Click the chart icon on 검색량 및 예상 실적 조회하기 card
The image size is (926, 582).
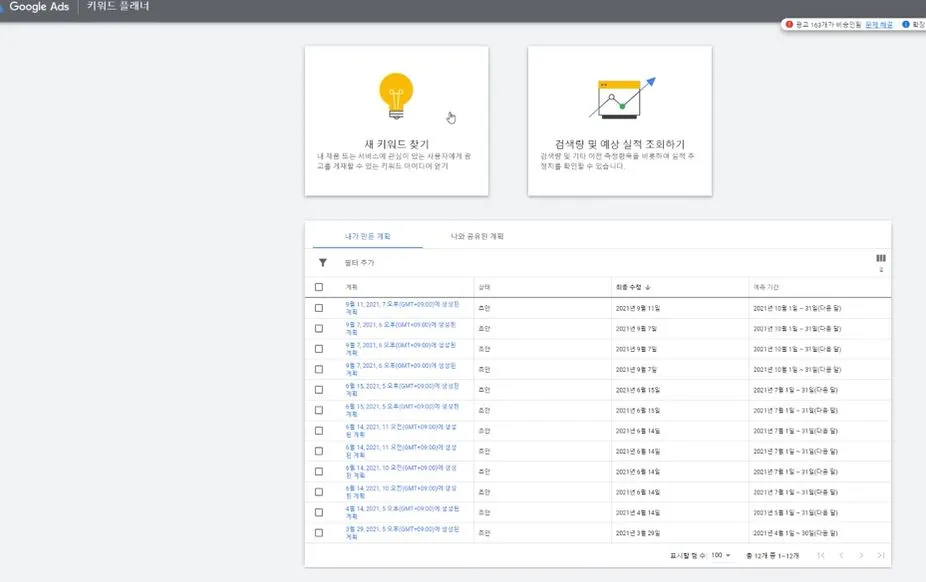(x=621, y=97)
